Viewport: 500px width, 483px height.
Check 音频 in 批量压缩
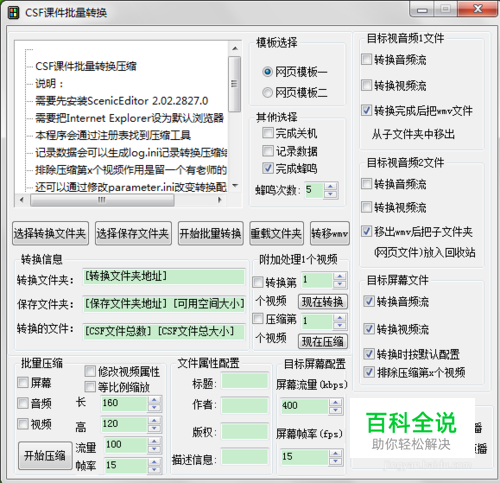click(23, 403)
